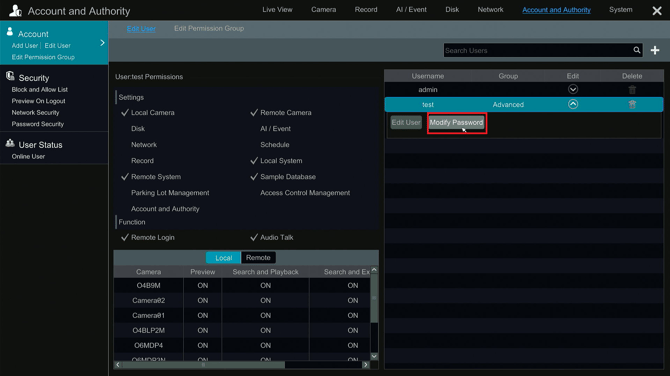Click horizontal scrollbar left arrow
Image resolution: width=670 pixels, height=376 pixels.
click(118, 365)
